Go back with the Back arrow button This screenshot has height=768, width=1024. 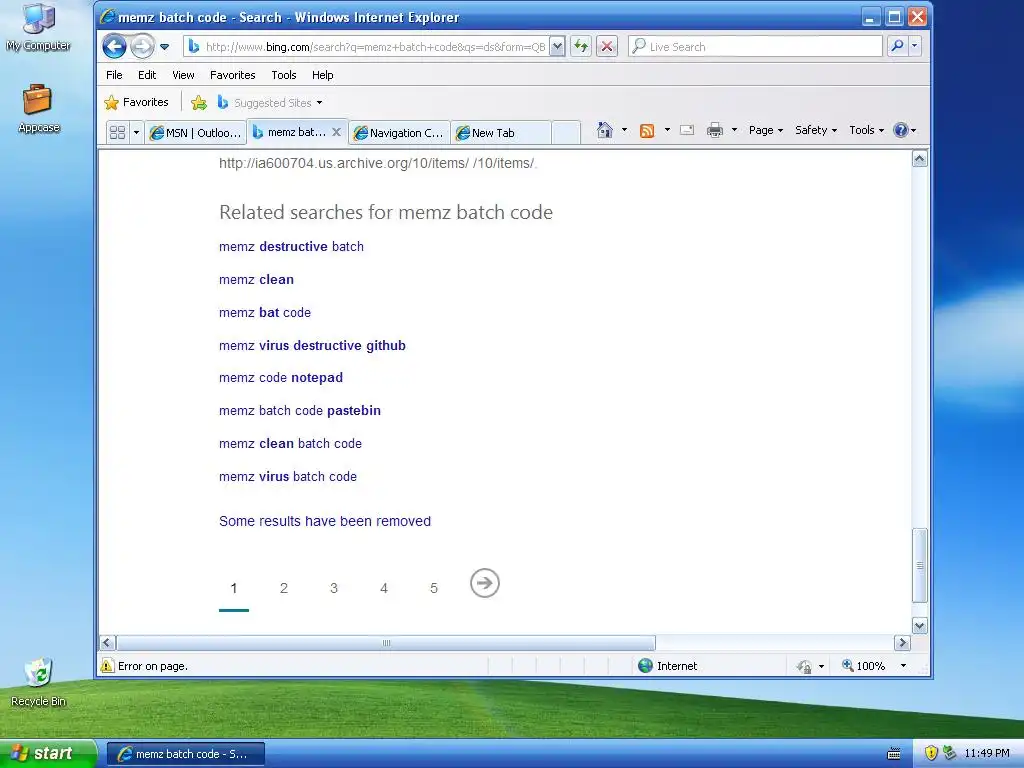(114, 46)
